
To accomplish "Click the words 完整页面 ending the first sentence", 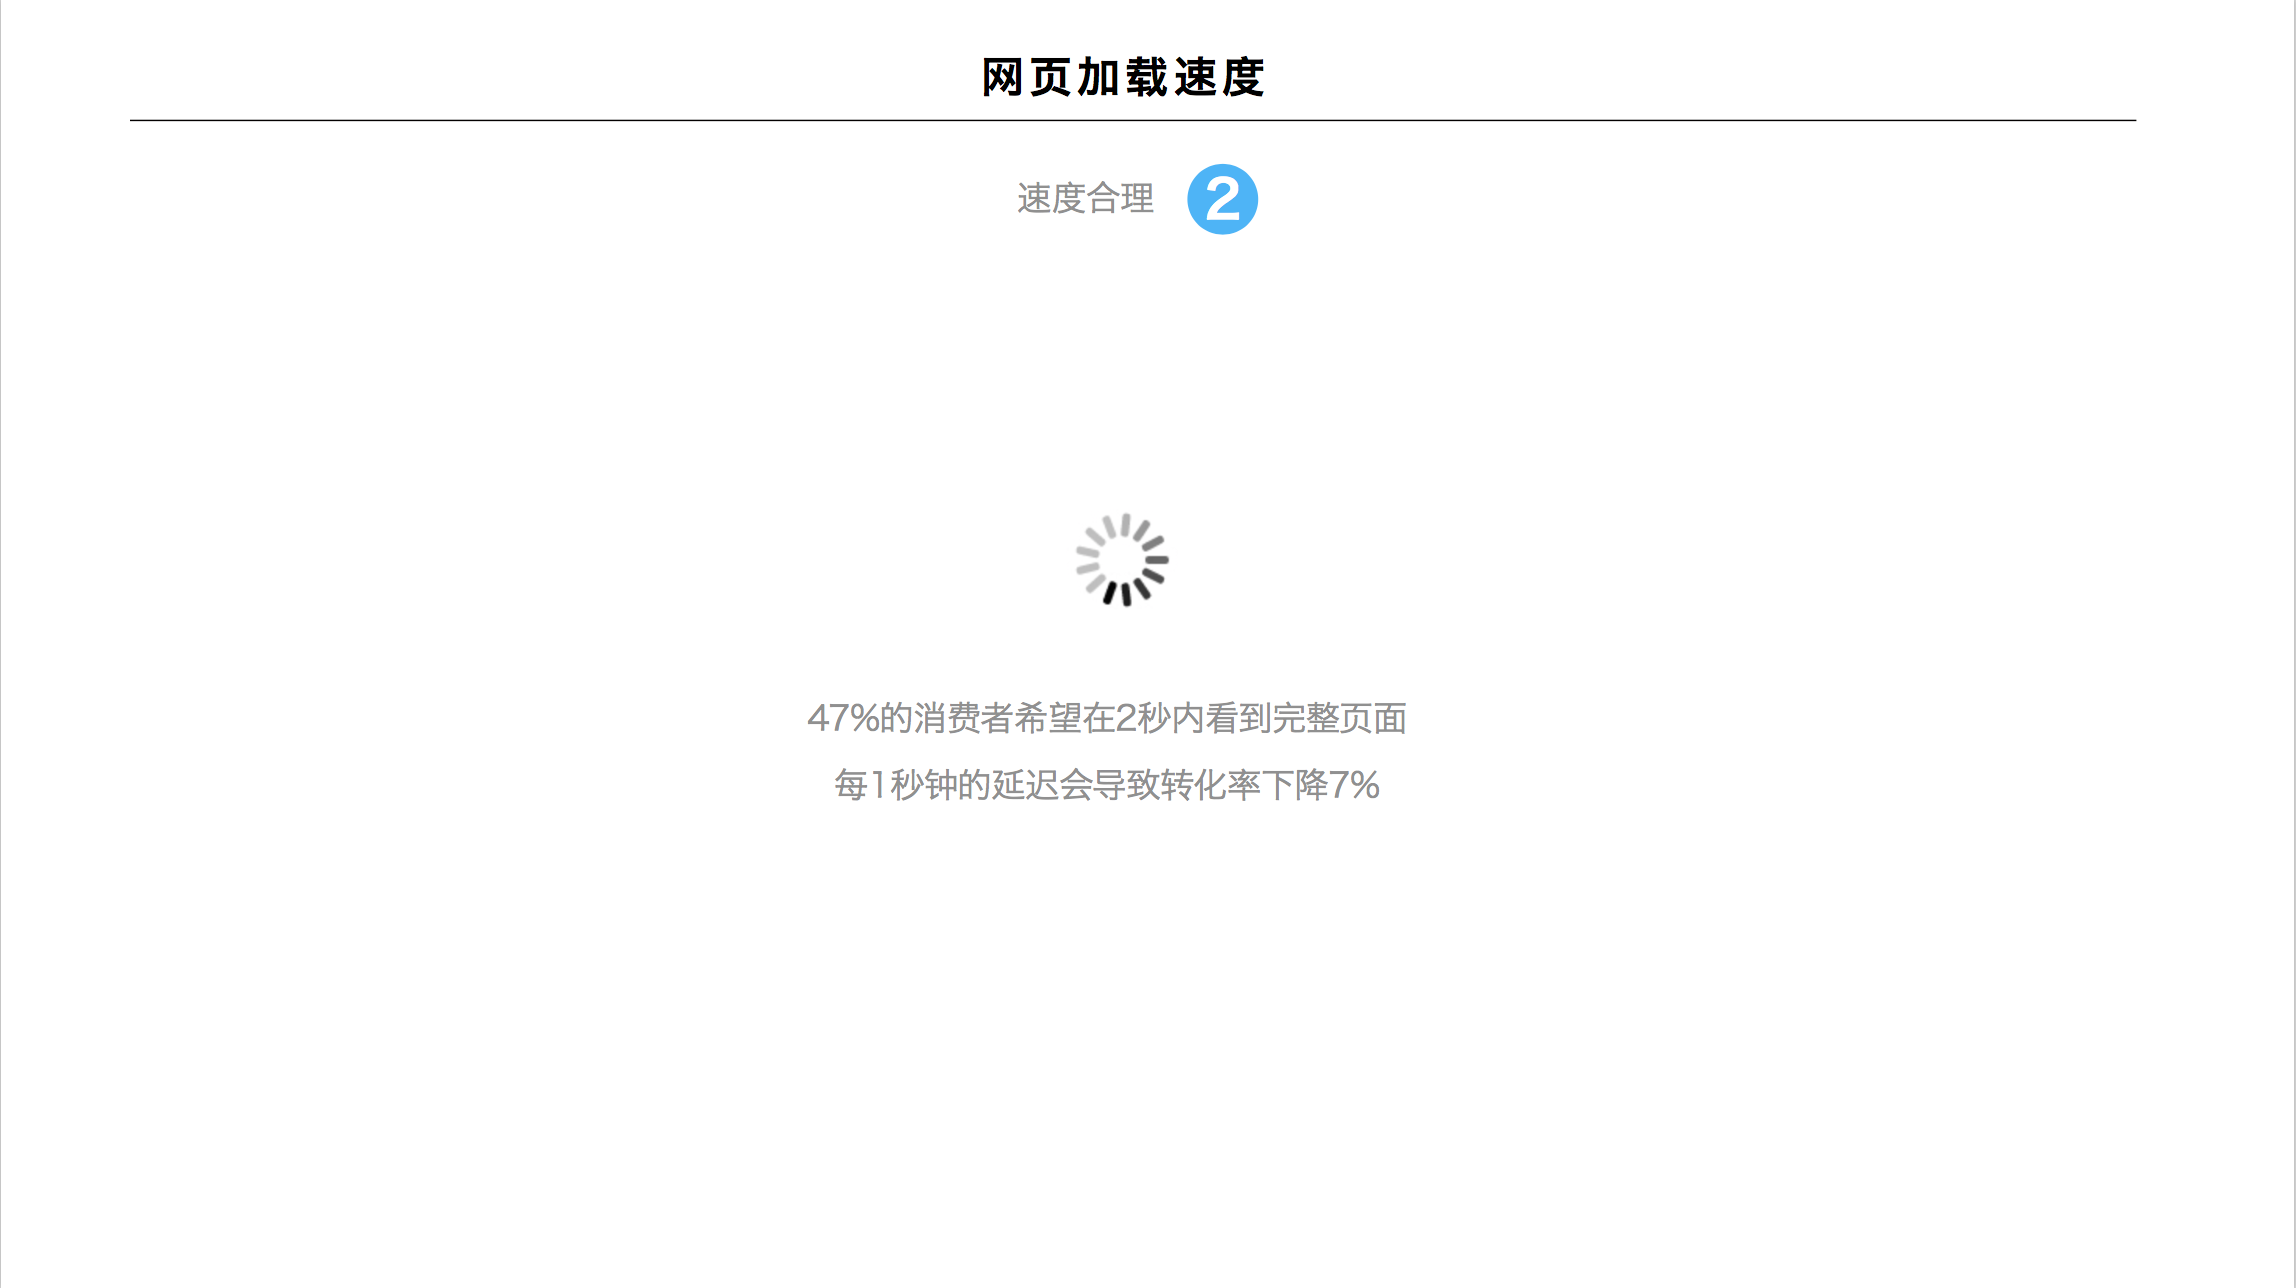I will pos(1340,718).
